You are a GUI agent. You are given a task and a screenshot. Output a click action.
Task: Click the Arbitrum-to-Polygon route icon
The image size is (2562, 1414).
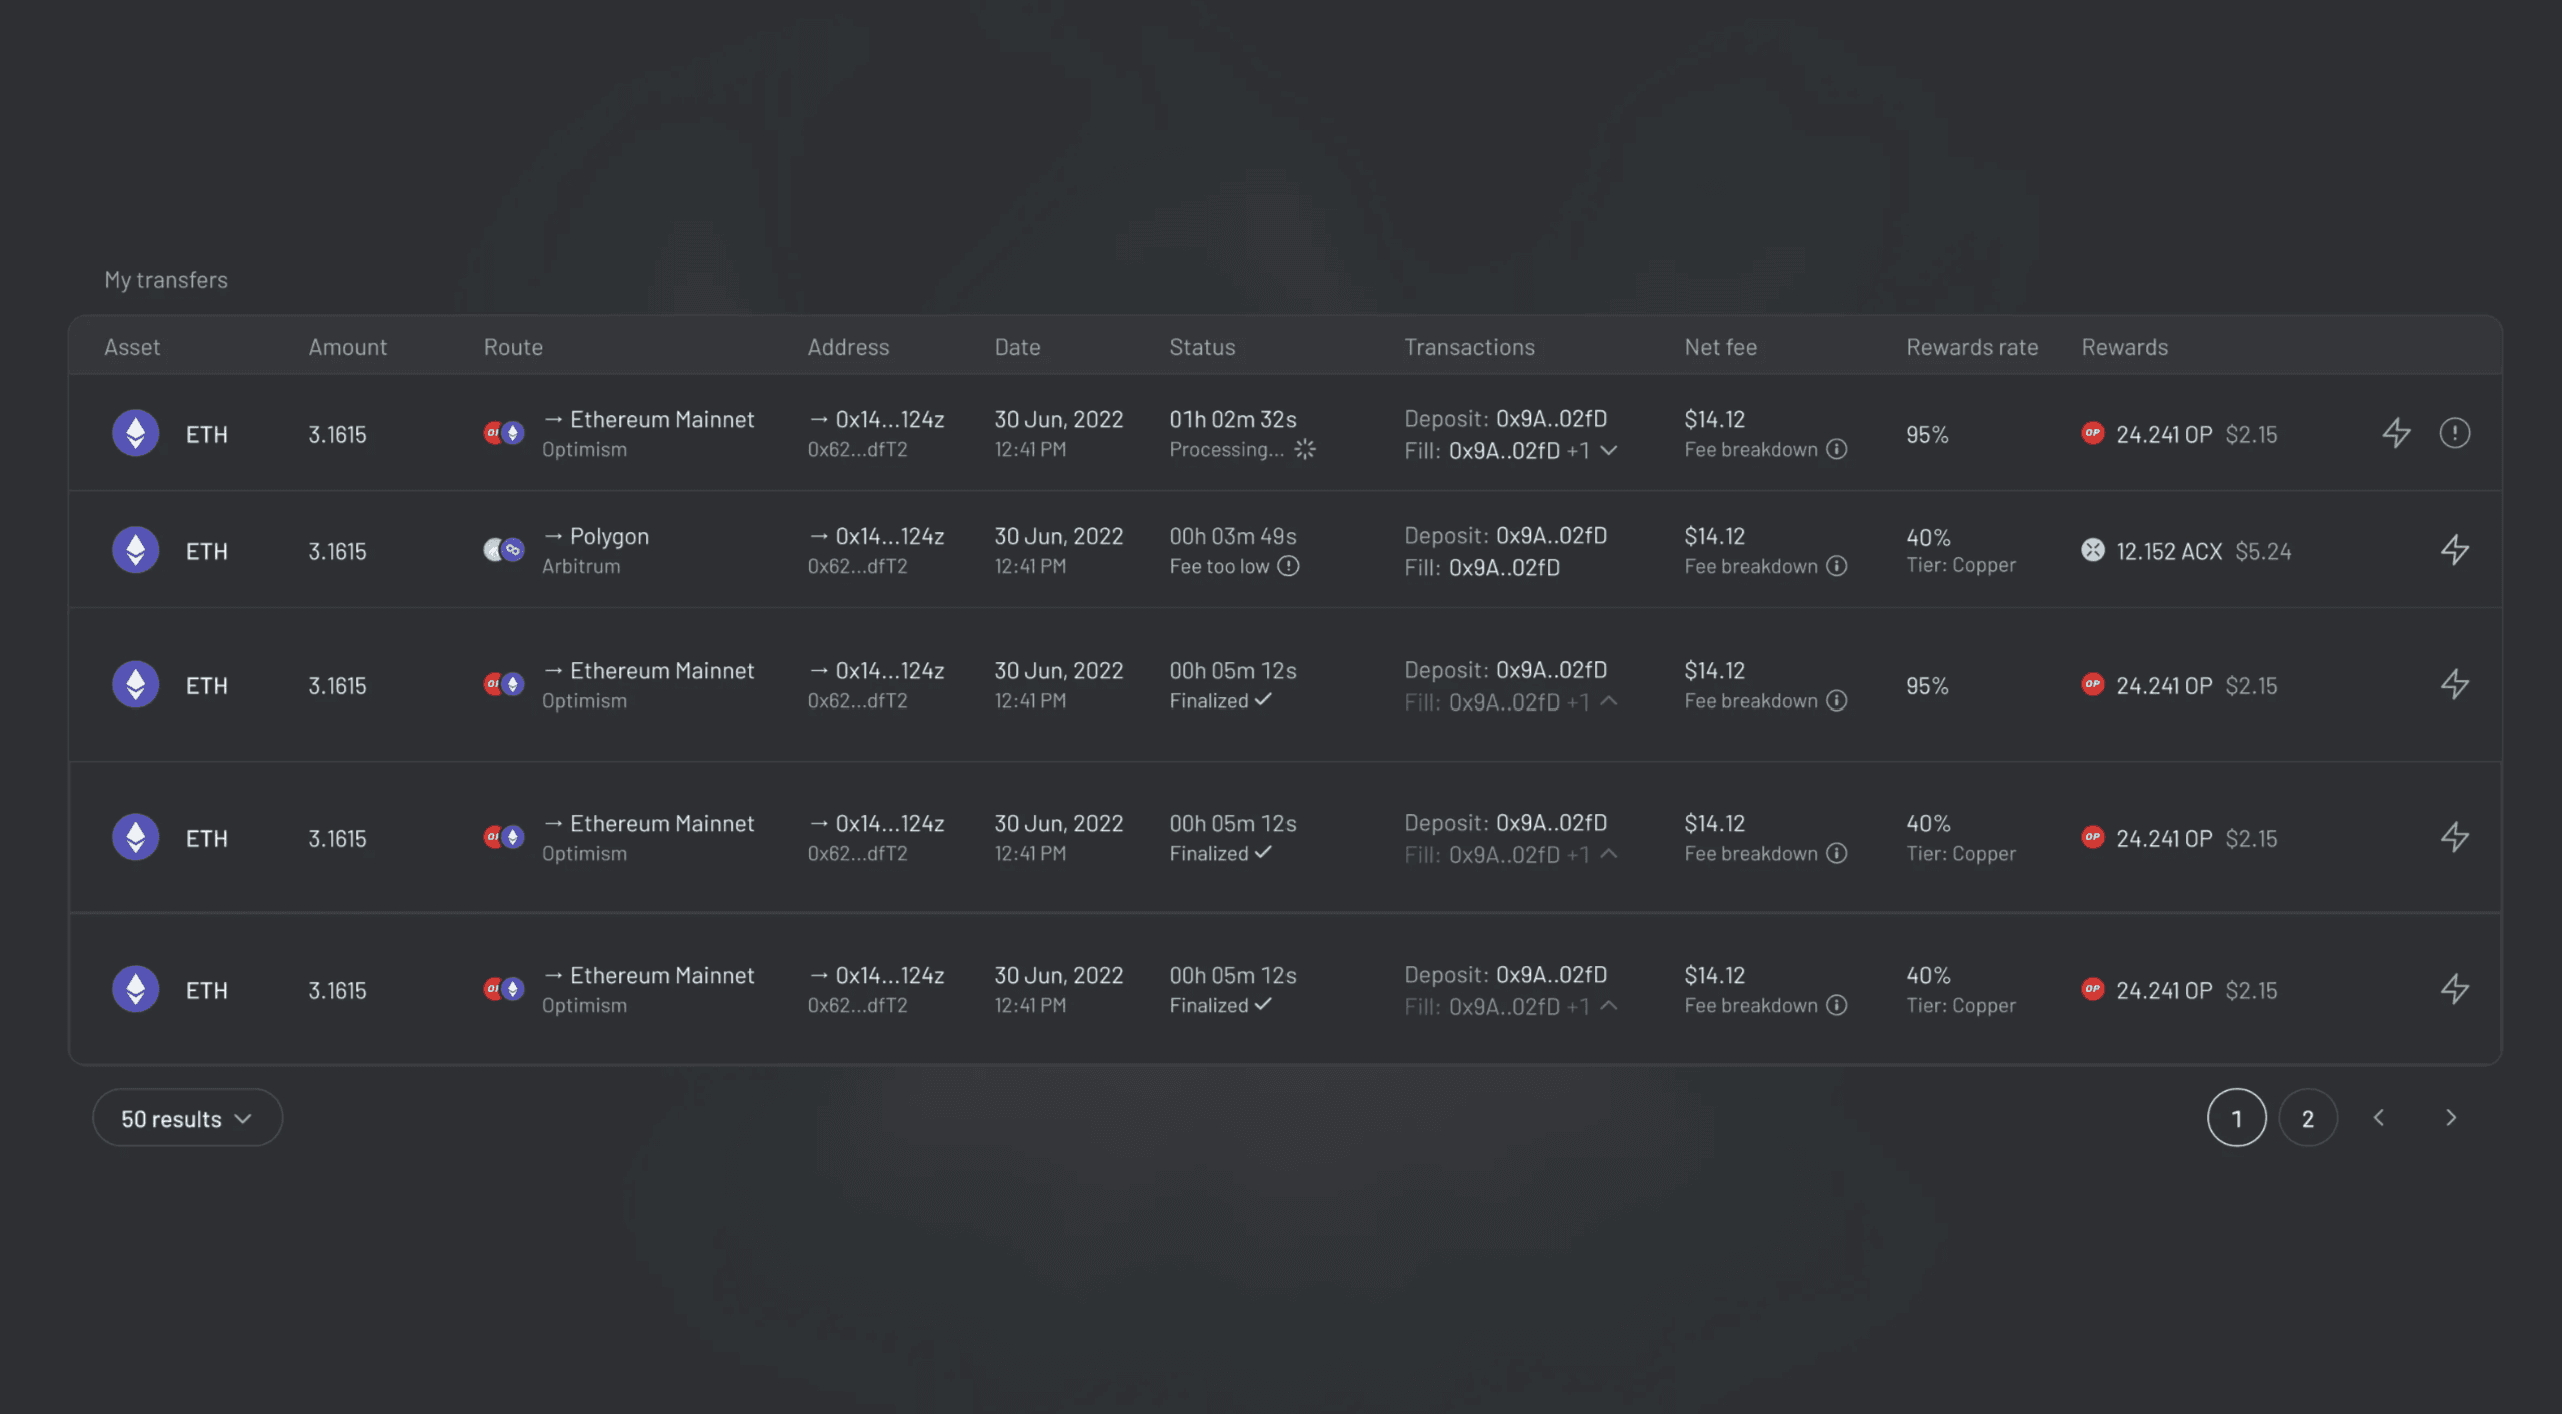coord(504,550)
